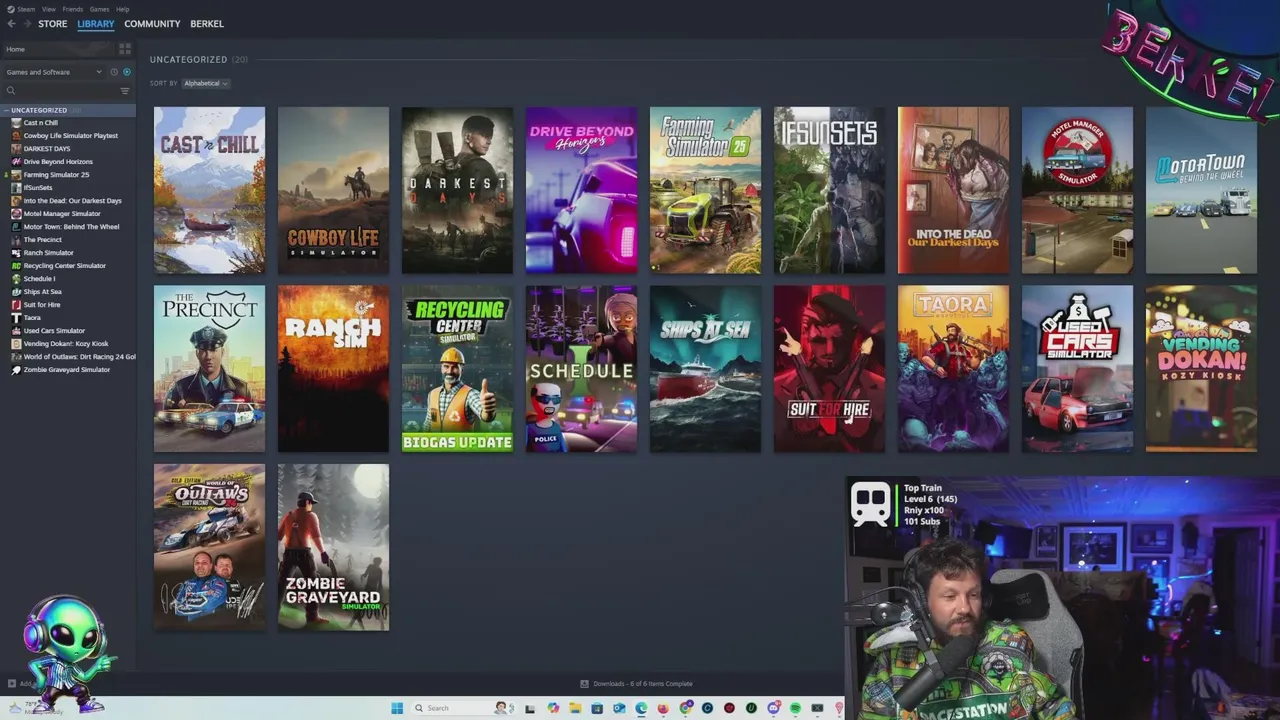
Task: Open the Farming Simulator 25 cover
Action: 705,190
